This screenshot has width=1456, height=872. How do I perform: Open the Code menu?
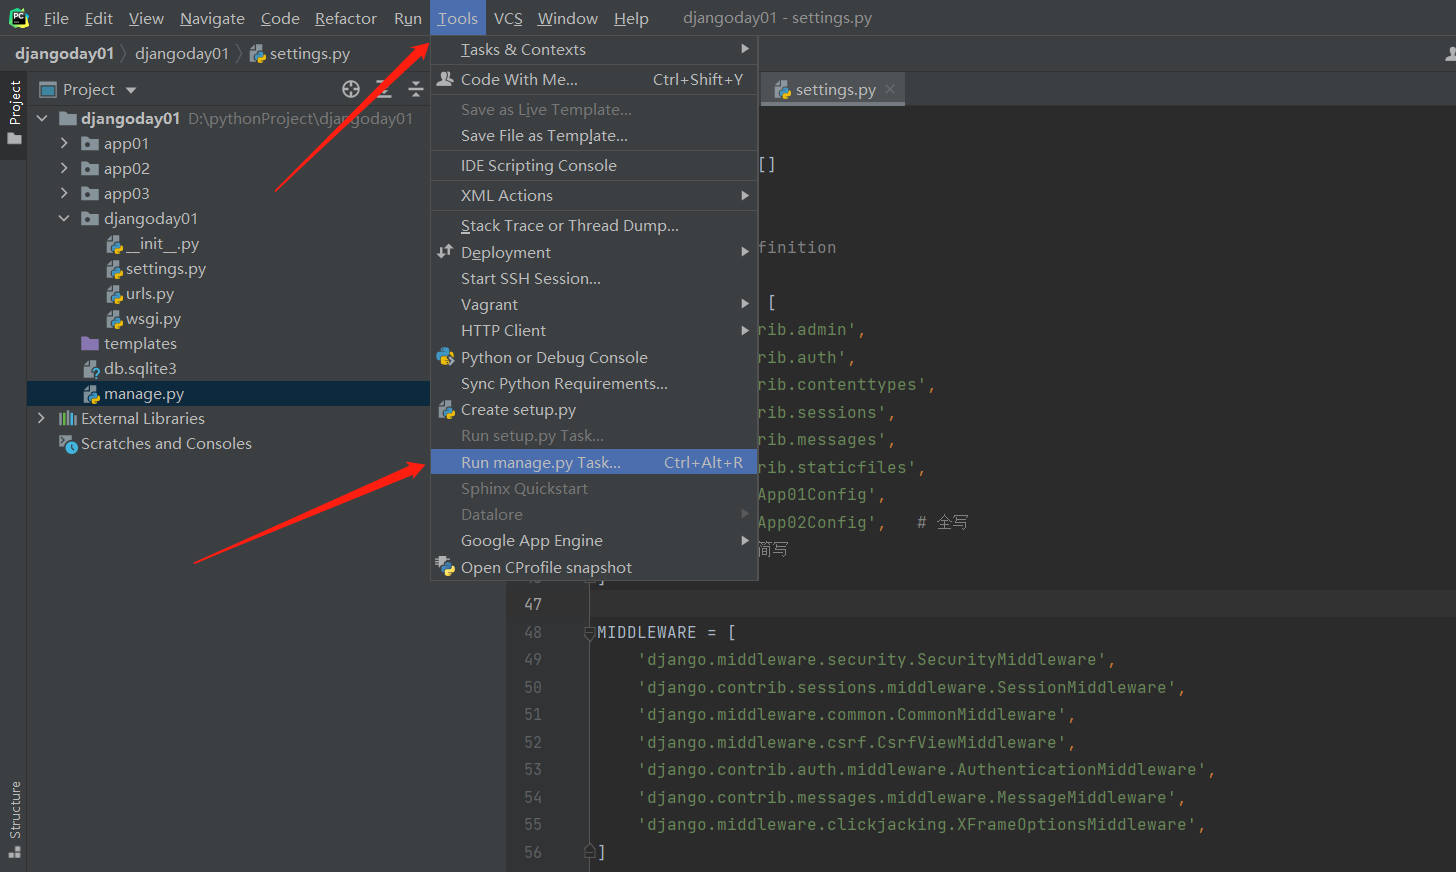[x=280, y=18]
